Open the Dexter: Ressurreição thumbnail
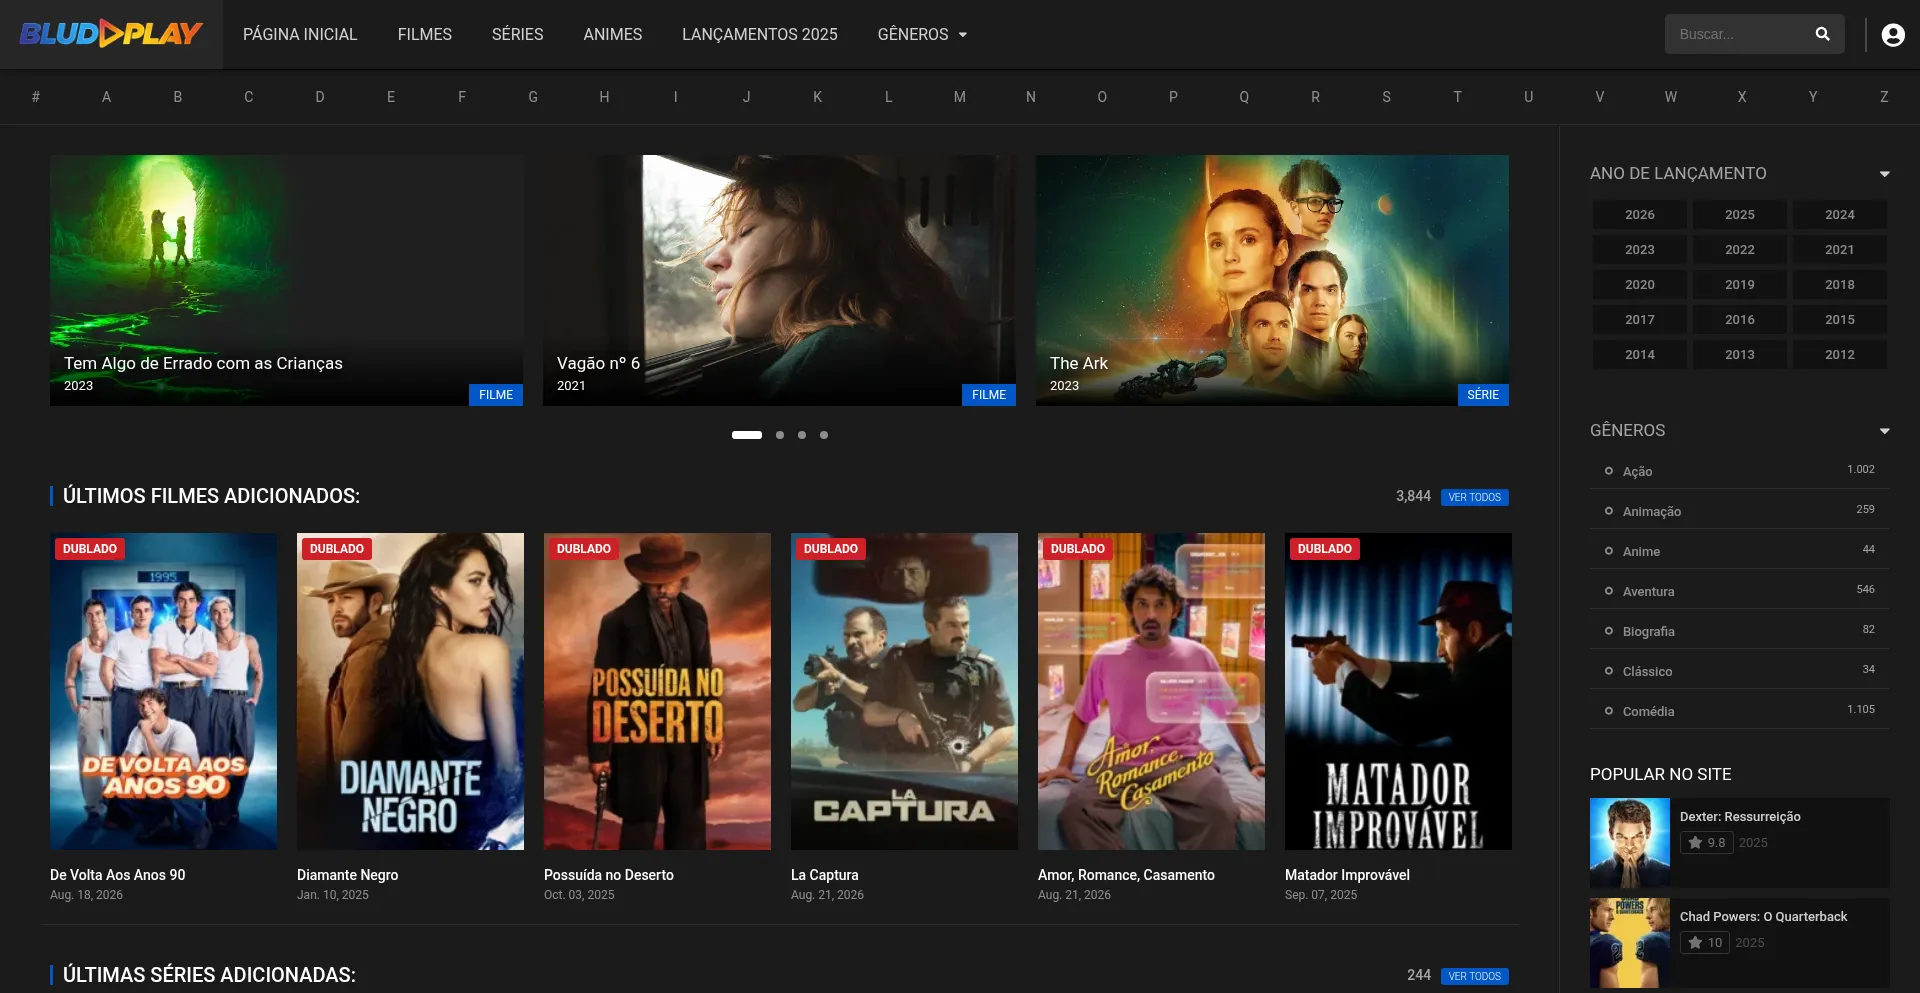The image size is (1920, 993). [x=1630, y=843]
